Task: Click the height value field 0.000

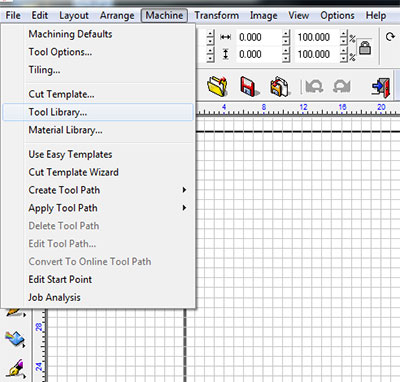Action: pos(259,54)
